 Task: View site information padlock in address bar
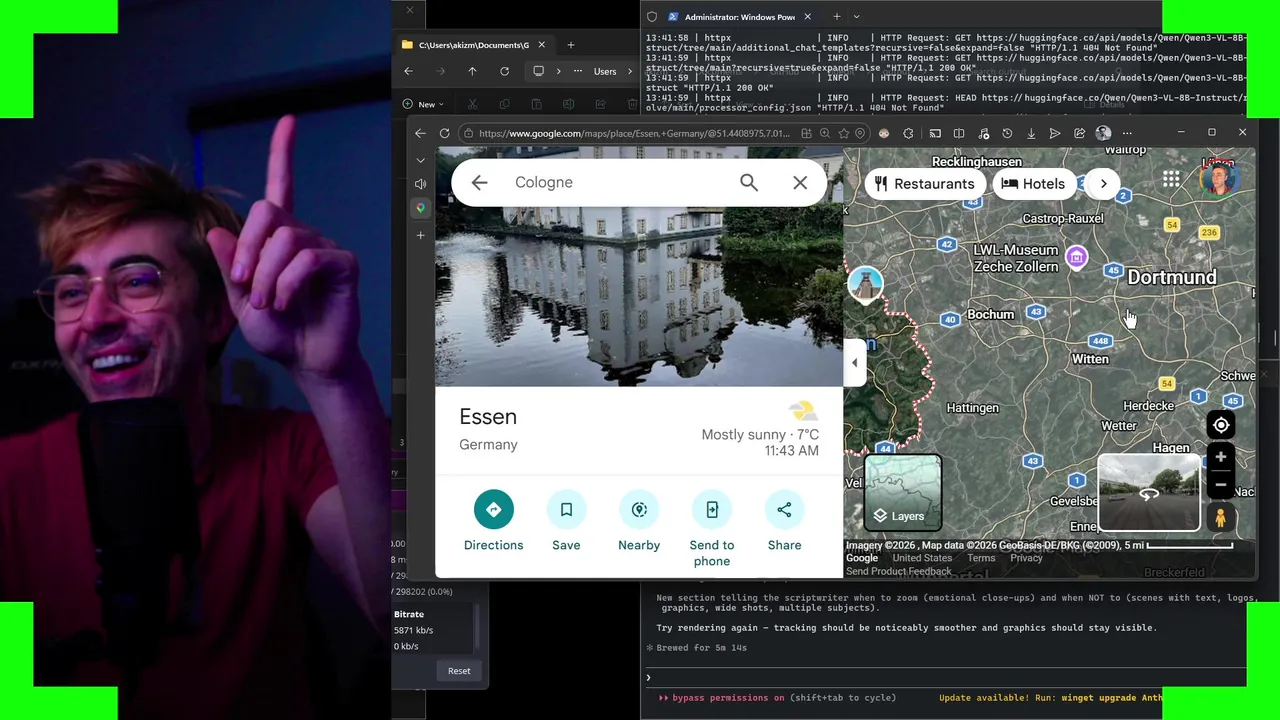pos(468,133)
